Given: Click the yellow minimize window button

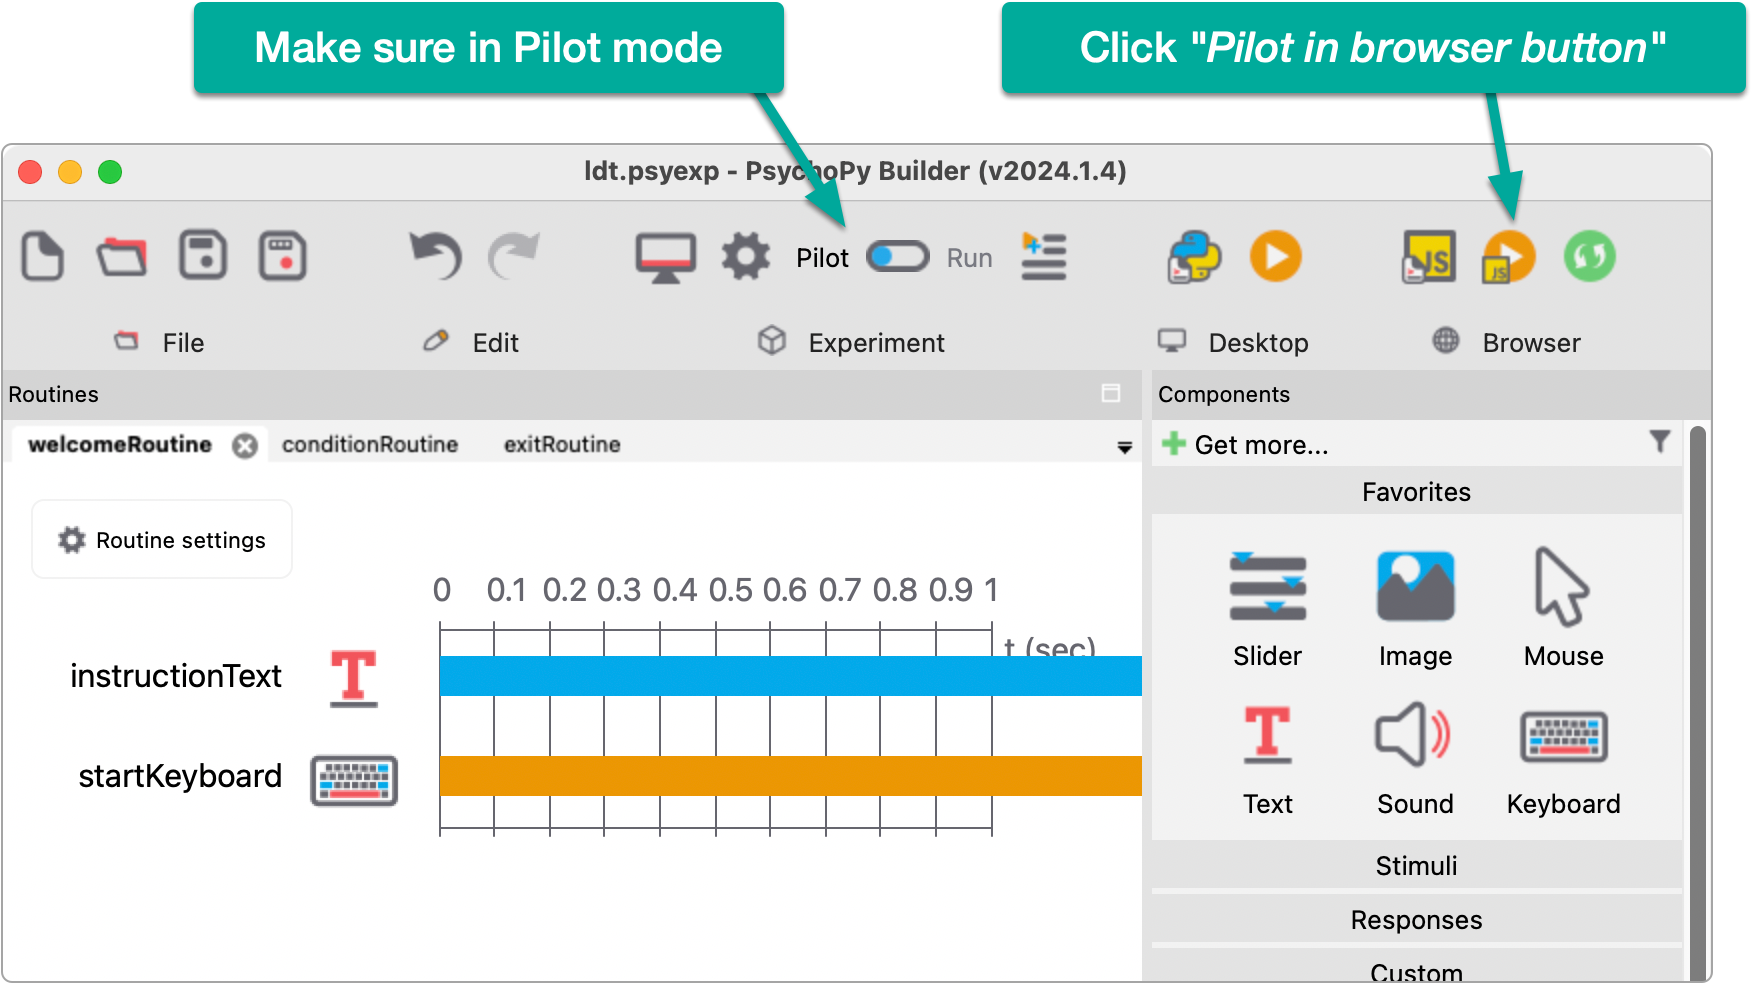Looking at the screenshot, I should tap(70, 172).
